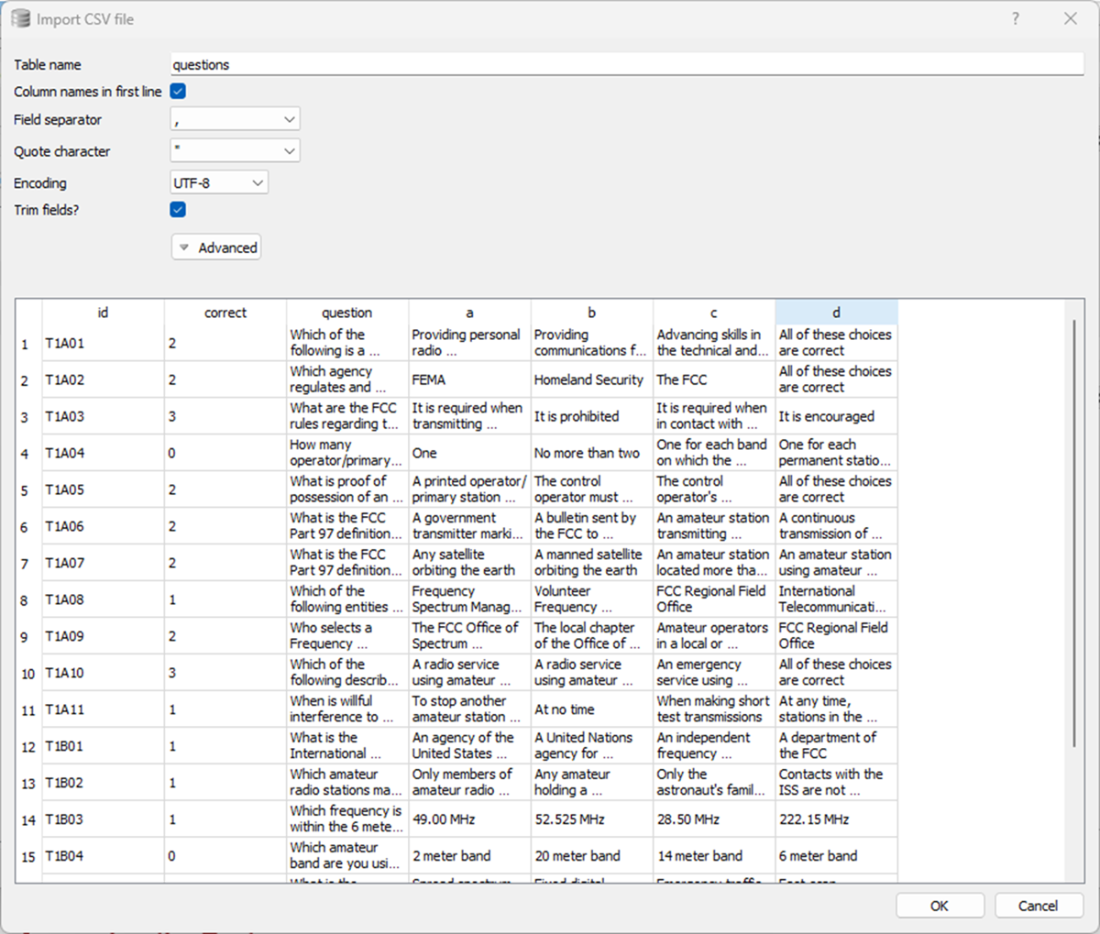Confirm import with the OK button
1100x934 pixels.
[939, 906]
